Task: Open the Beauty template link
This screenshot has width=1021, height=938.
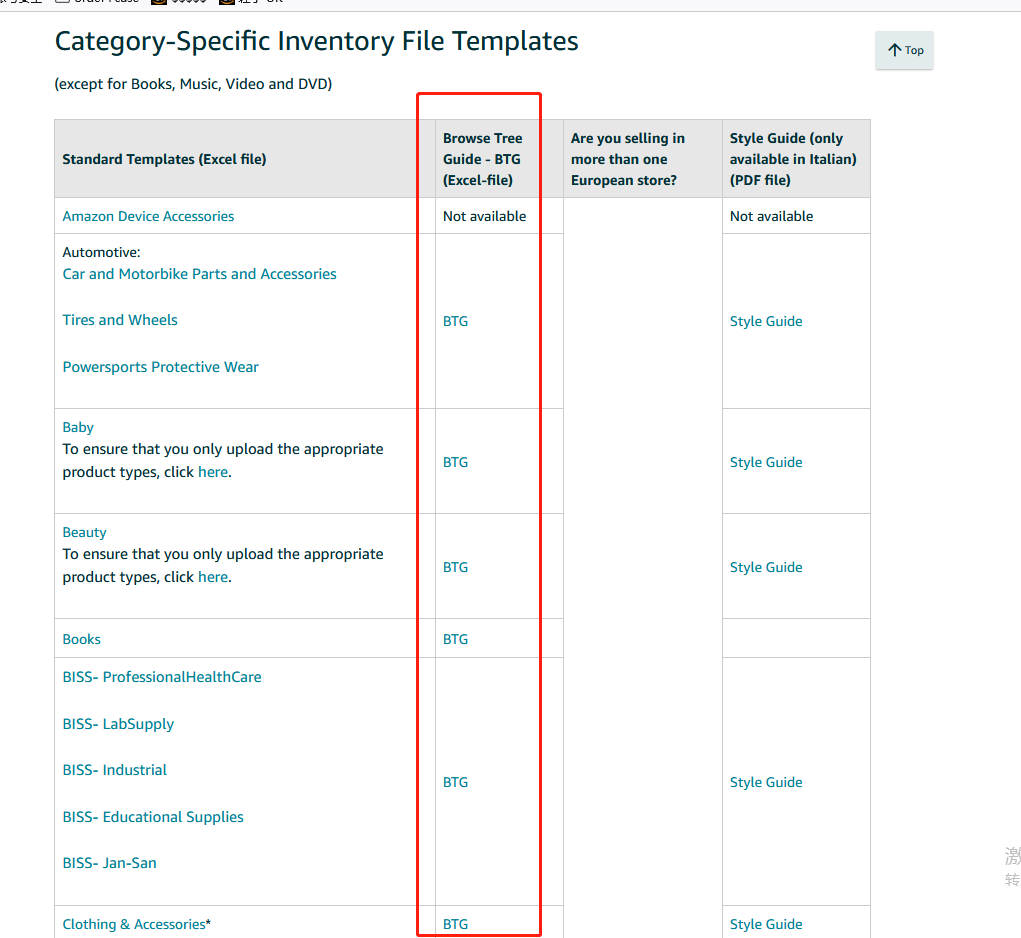Action: [x=84, y=532]
